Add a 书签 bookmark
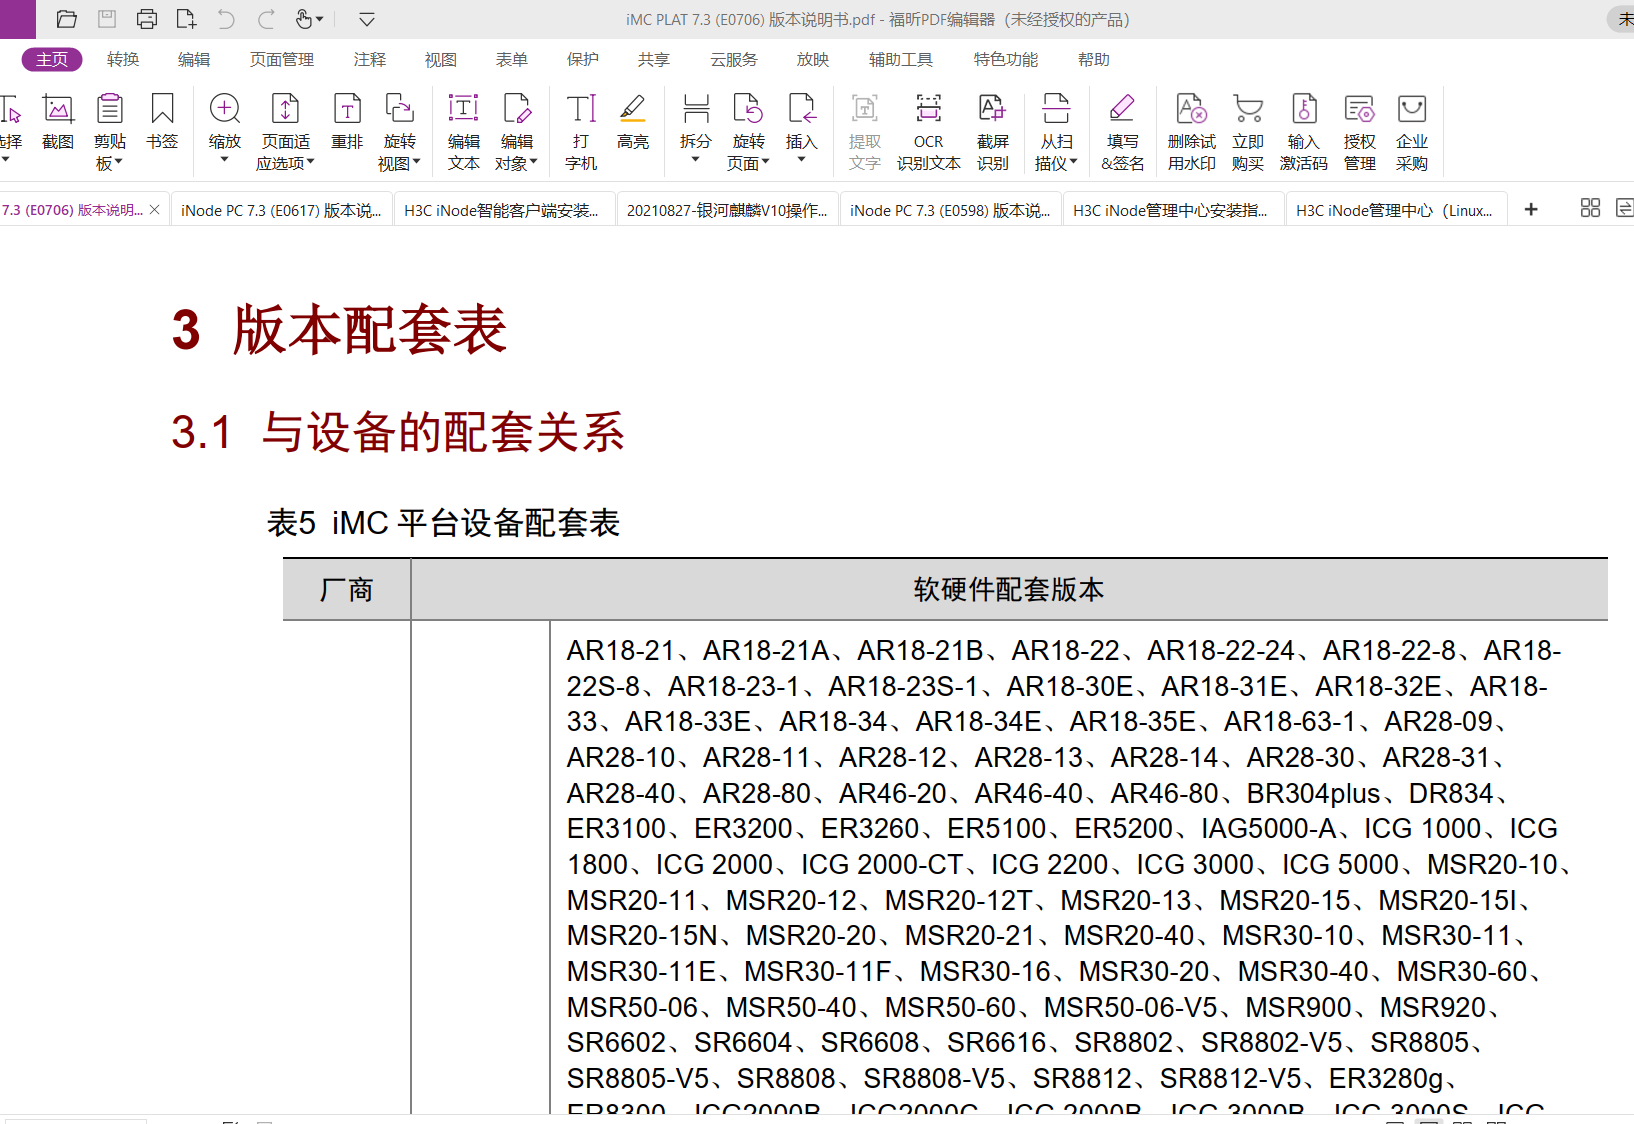 point(162,122)
